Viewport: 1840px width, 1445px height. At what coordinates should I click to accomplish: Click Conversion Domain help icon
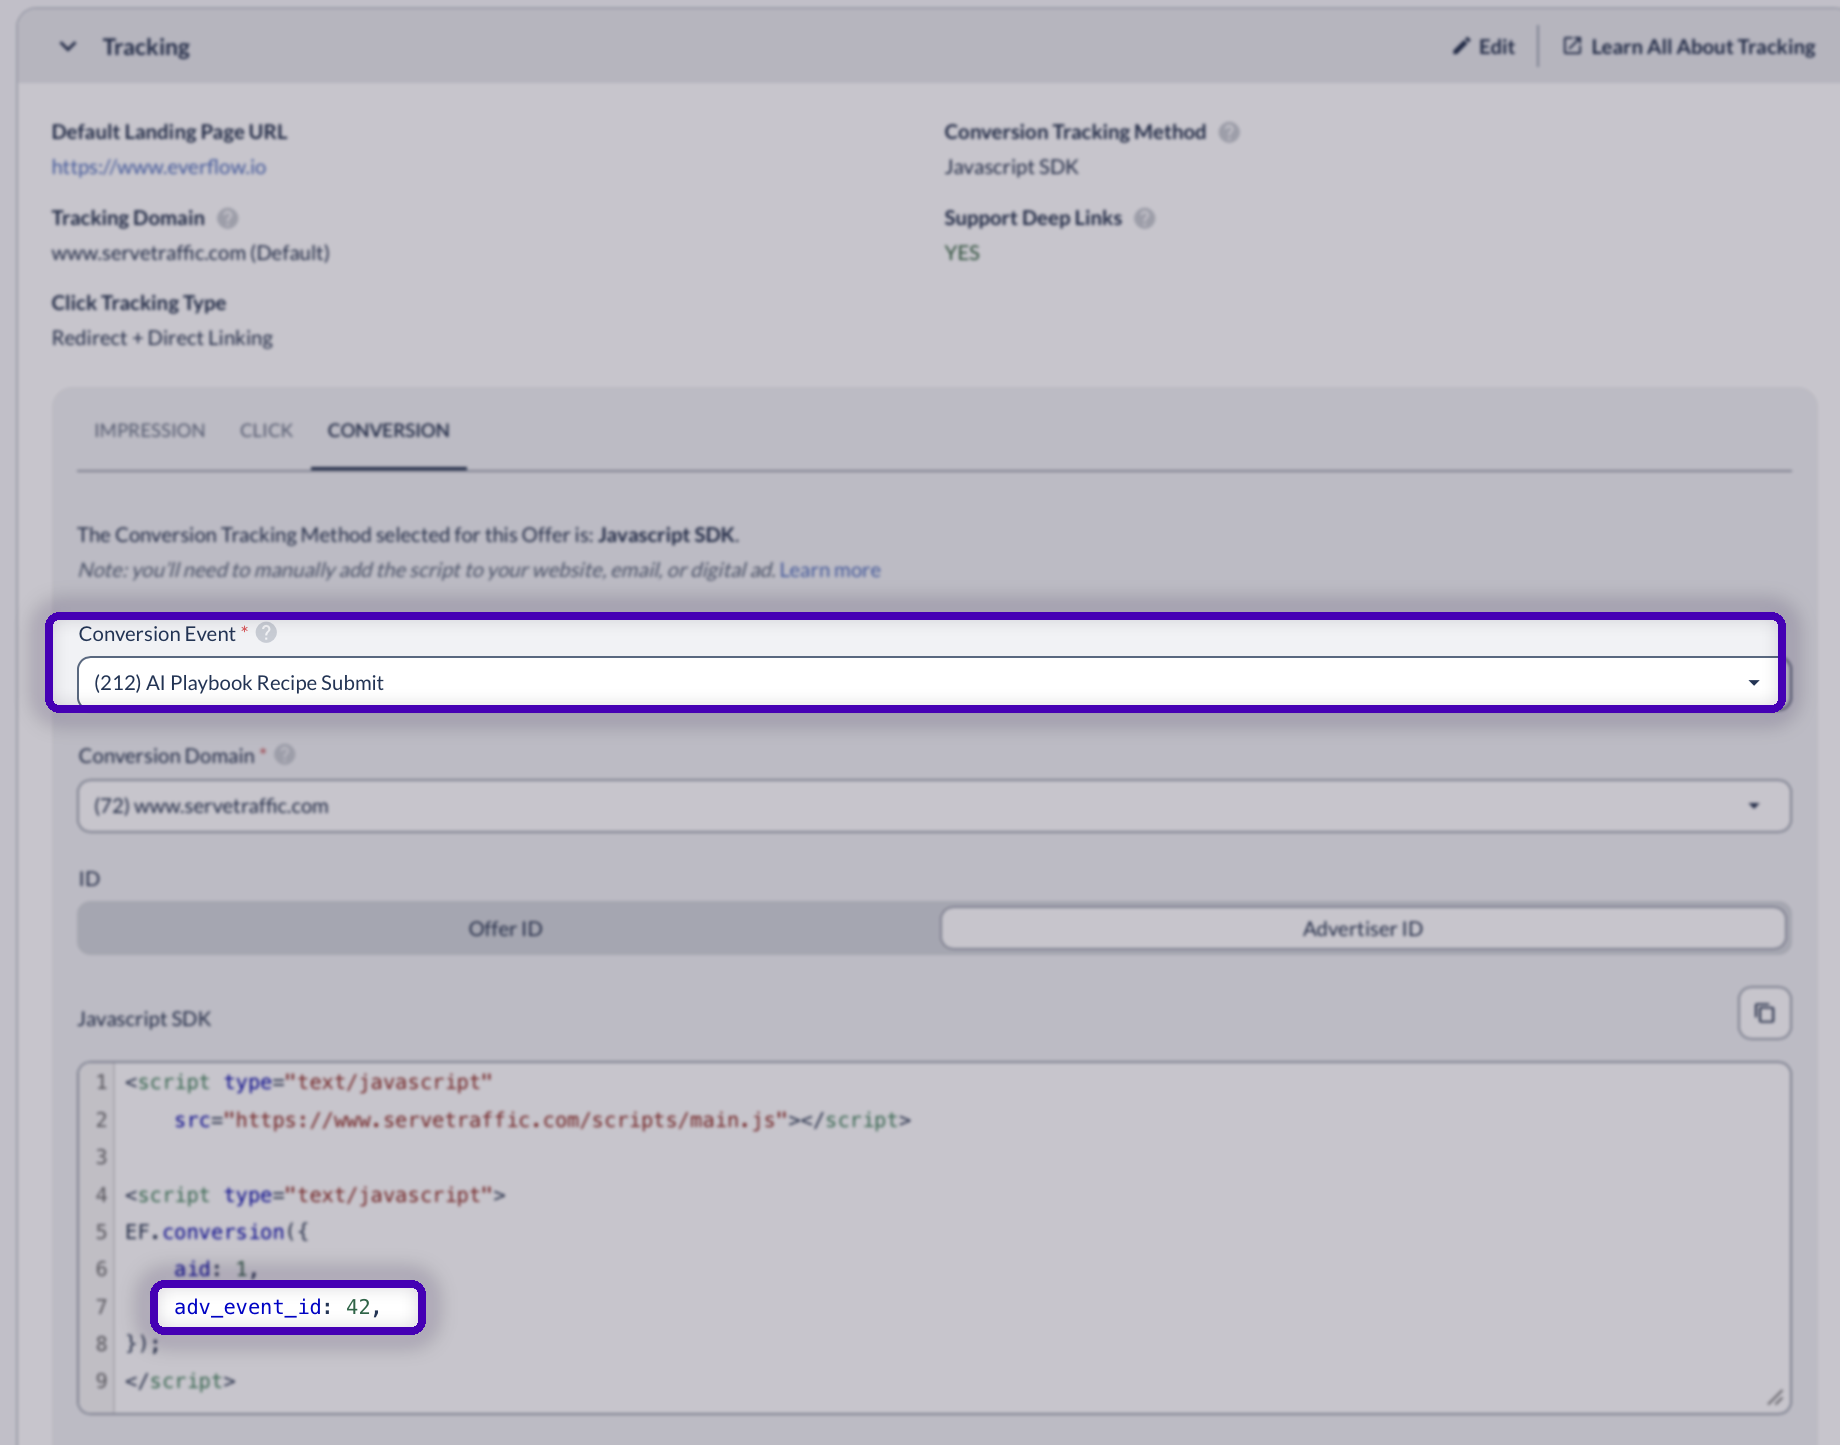tap(285, 755)
